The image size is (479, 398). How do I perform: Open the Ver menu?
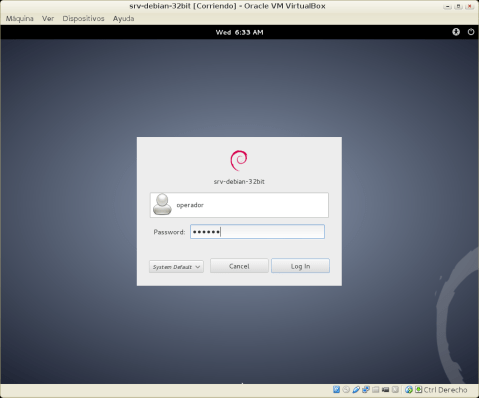[48, 19]
